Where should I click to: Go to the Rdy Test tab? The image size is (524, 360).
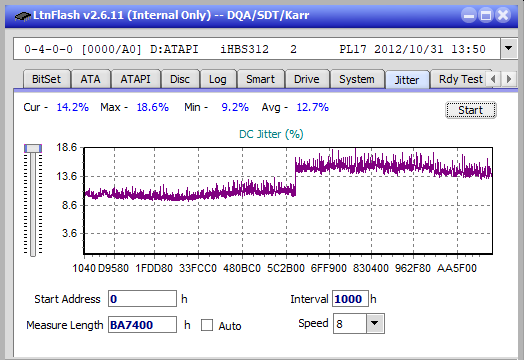tap(461, 79)
